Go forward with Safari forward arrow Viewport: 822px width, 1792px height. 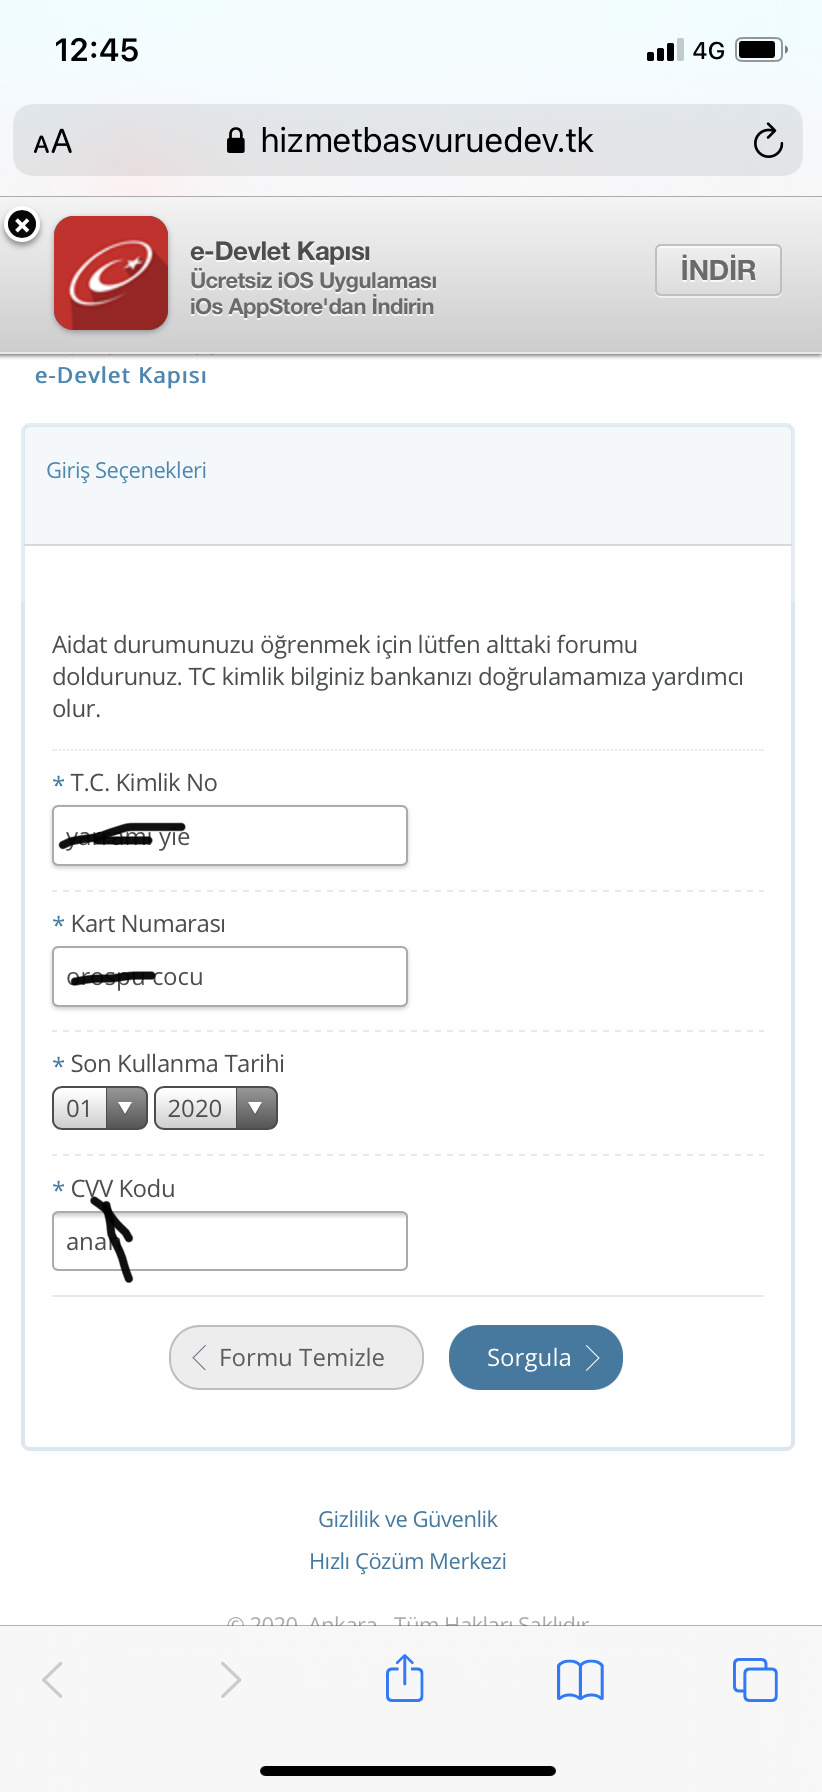tap(231, 1680)
